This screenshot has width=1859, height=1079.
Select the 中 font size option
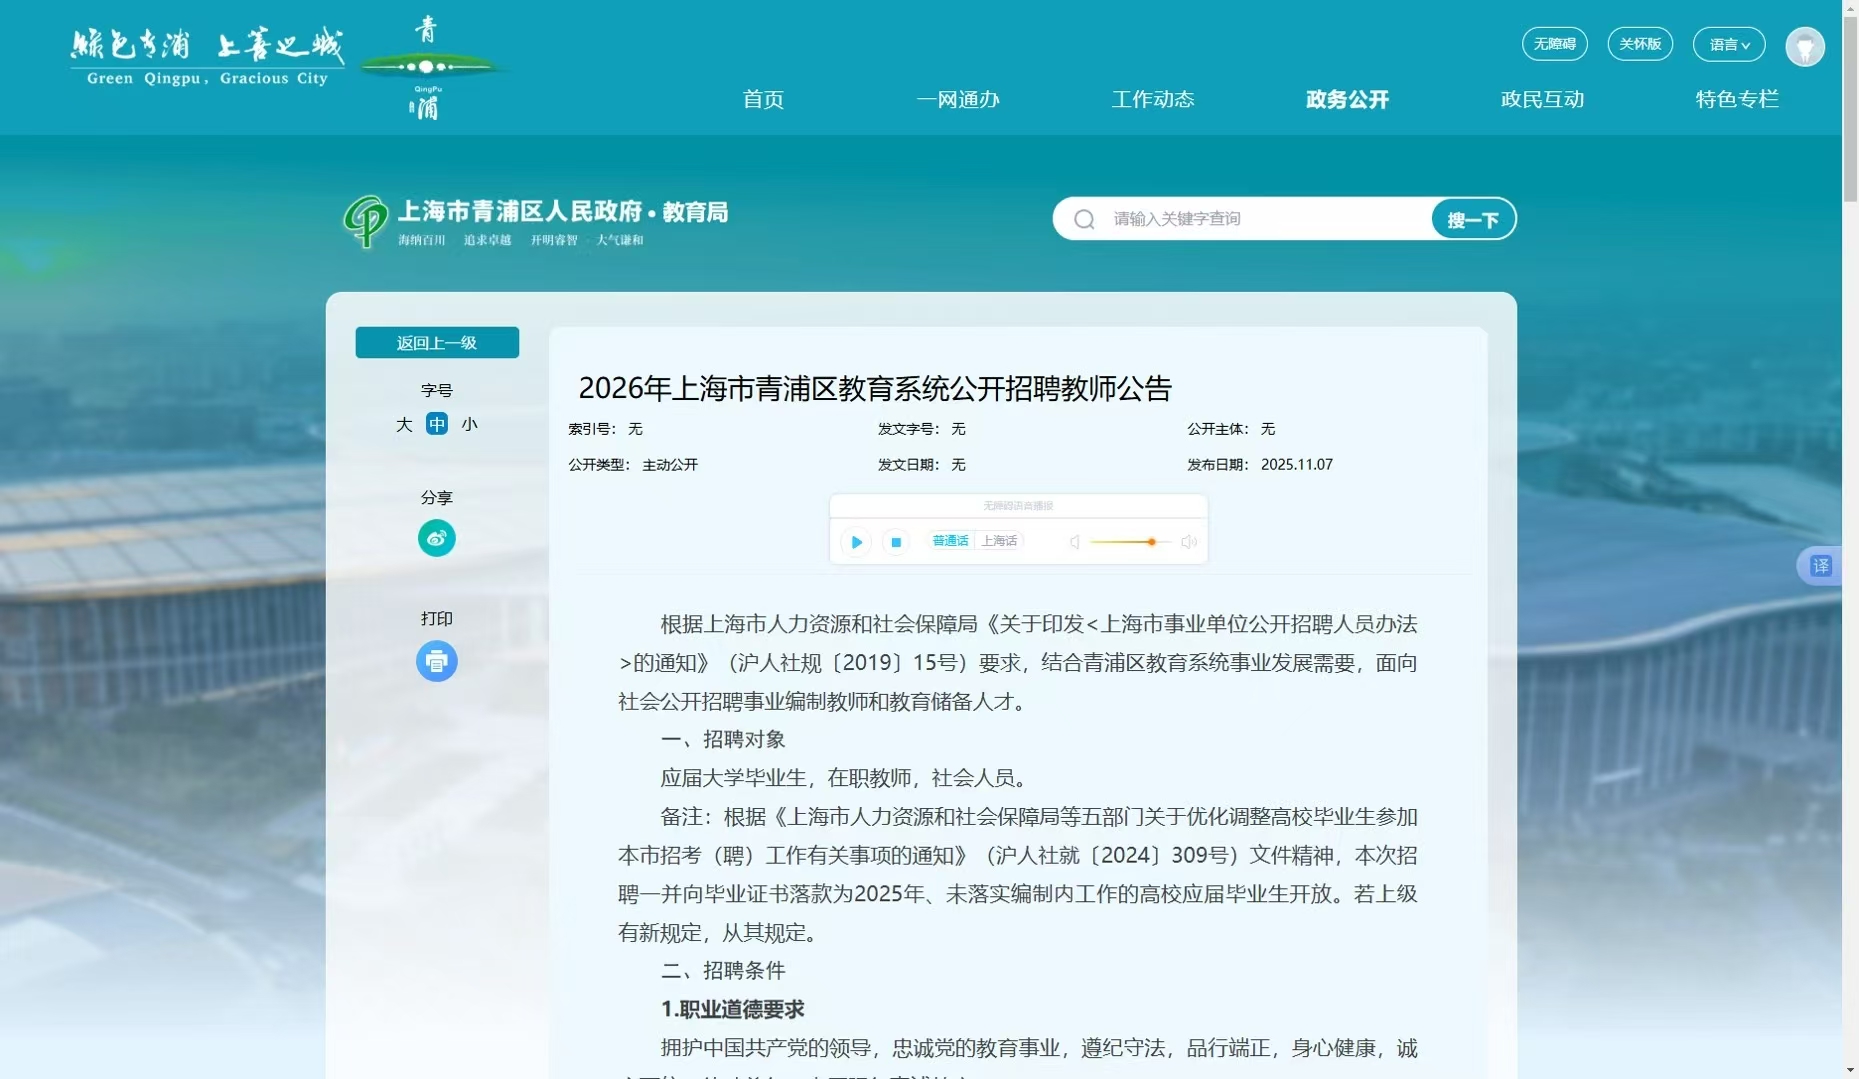437,424
